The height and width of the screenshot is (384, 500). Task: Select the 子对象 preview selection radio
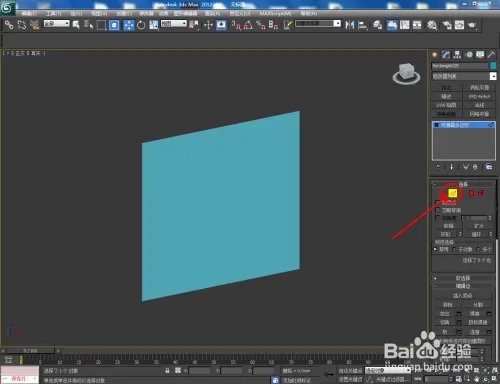pos(454,249)
